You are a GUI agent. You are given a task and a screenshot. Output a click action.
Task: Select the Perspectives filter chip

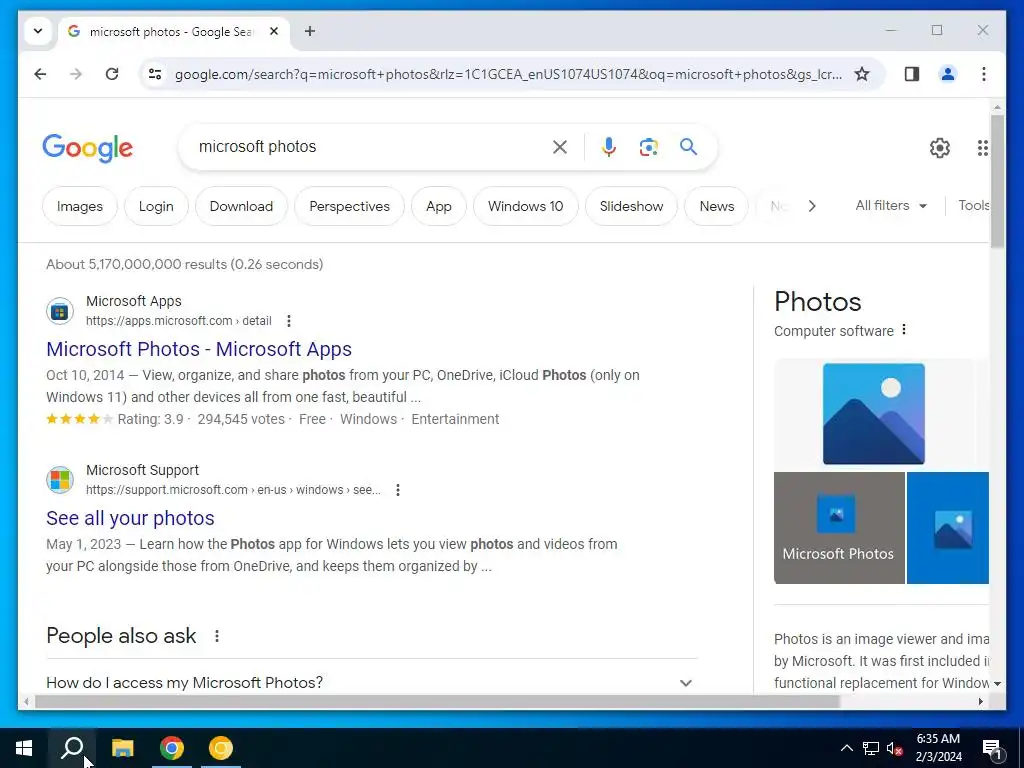(x=349, y=206)
